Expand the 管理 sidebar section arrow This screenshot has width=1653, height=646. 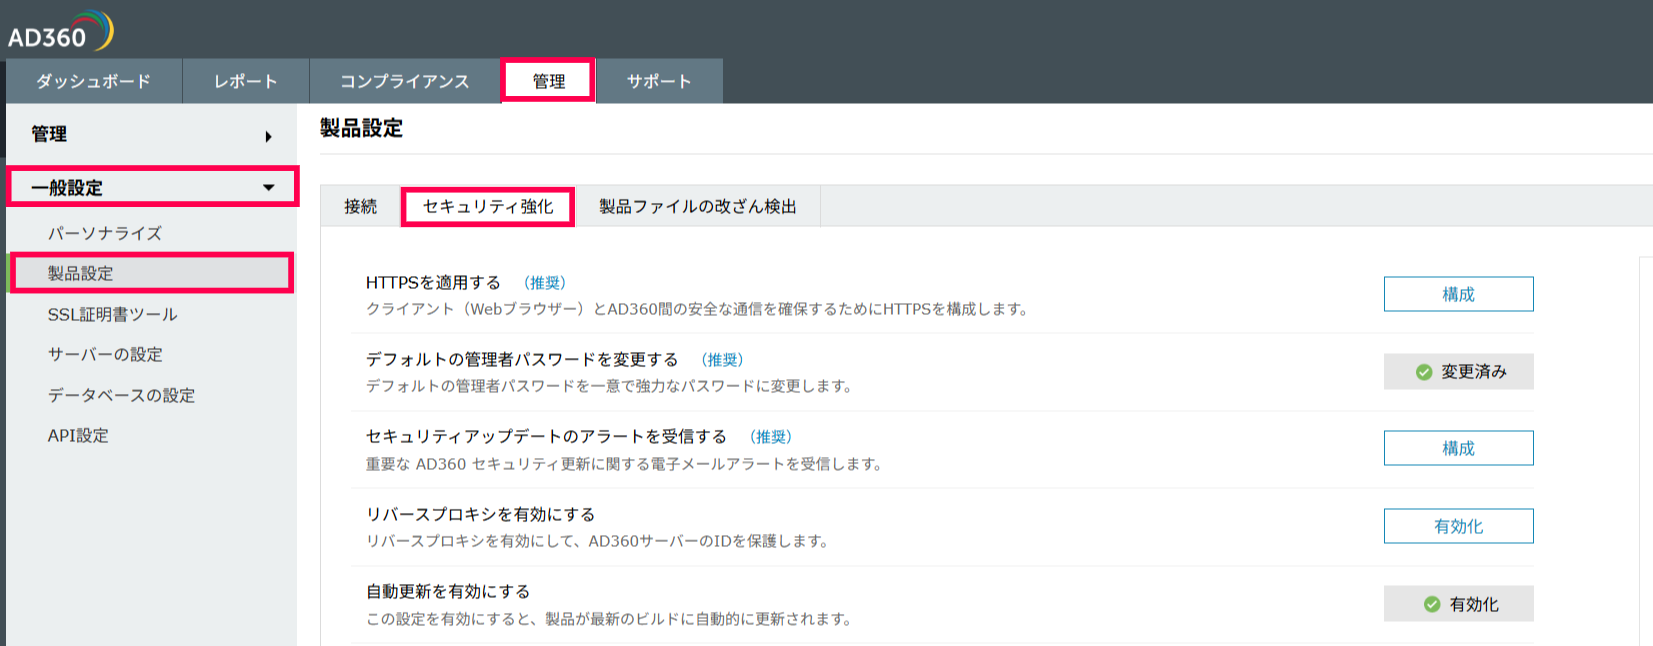point(268,136)
